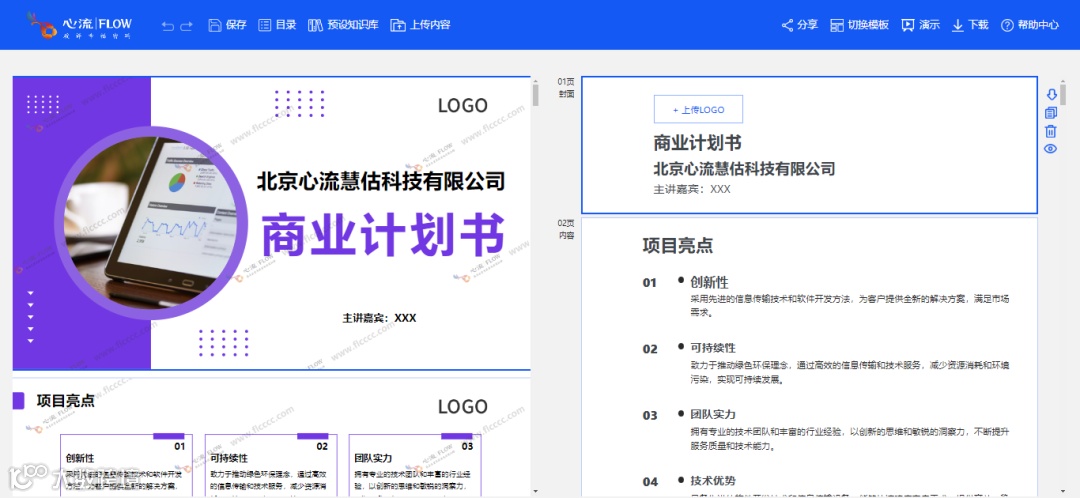
Task: Select the 可持续性 card on slide preview
Action: click(271, 465)
